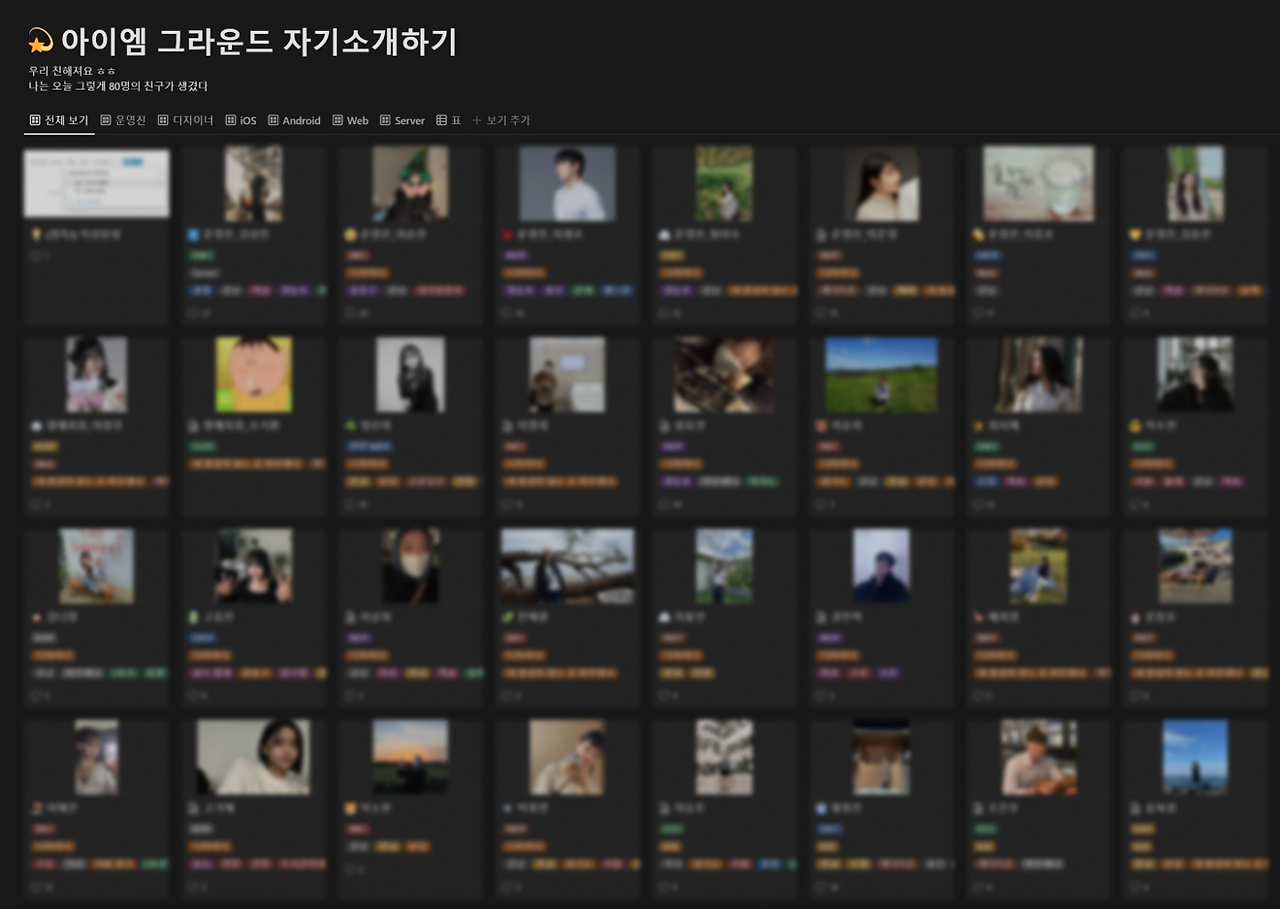Click the star emoji page icon
This screenshot has width=1280, height=909.
click(x=40, y=42)
